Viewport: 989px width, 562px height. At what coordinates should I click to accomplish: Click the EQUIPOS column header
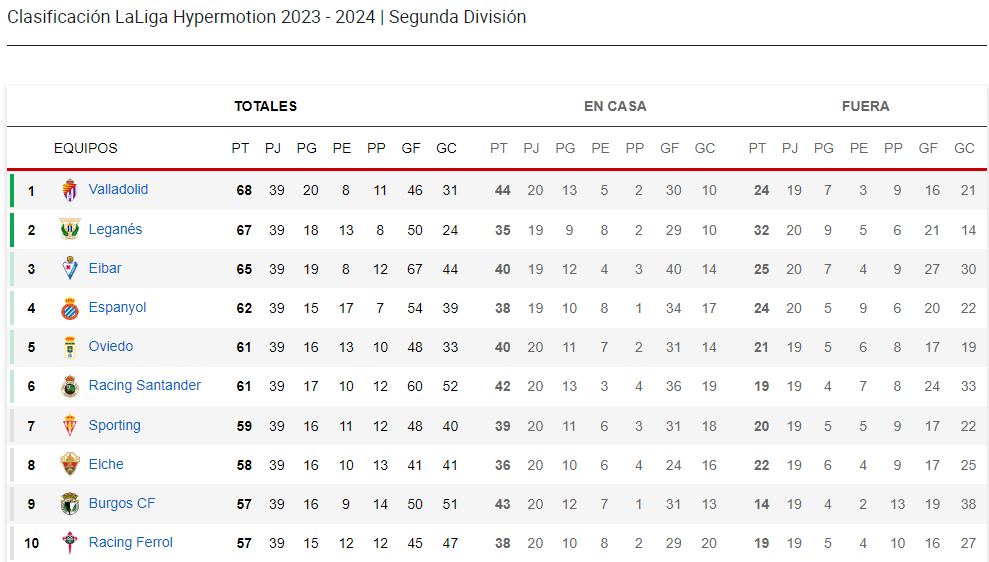(85, 148)
